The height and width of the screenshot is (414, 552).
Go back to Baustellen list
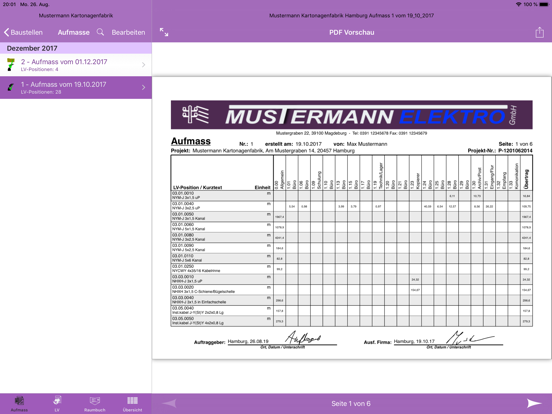click(23, 32)
